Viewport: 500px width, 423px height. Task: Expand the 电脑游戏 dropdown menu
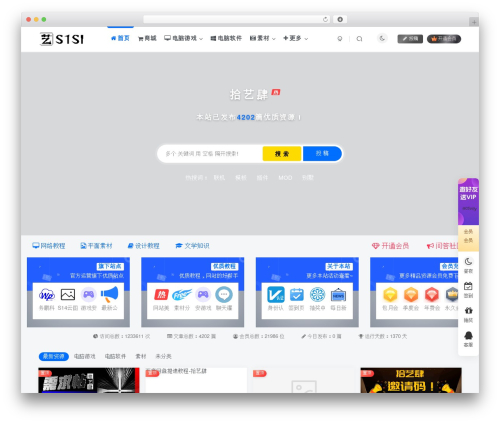[183, 38]
